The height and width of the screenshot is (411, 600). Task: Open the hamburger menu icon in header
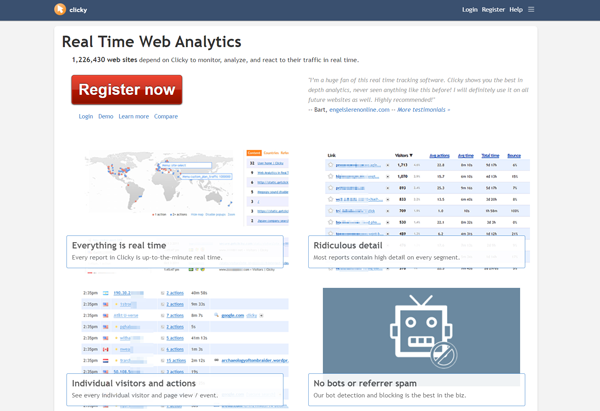531,9
